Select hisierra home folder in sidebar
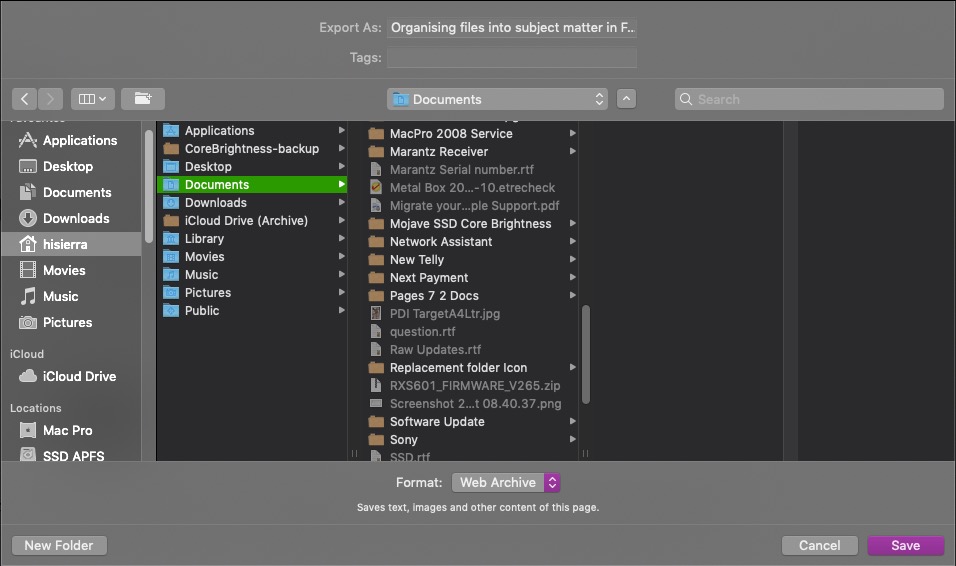This screenshot has height=566, width=956. click(71, 245)
